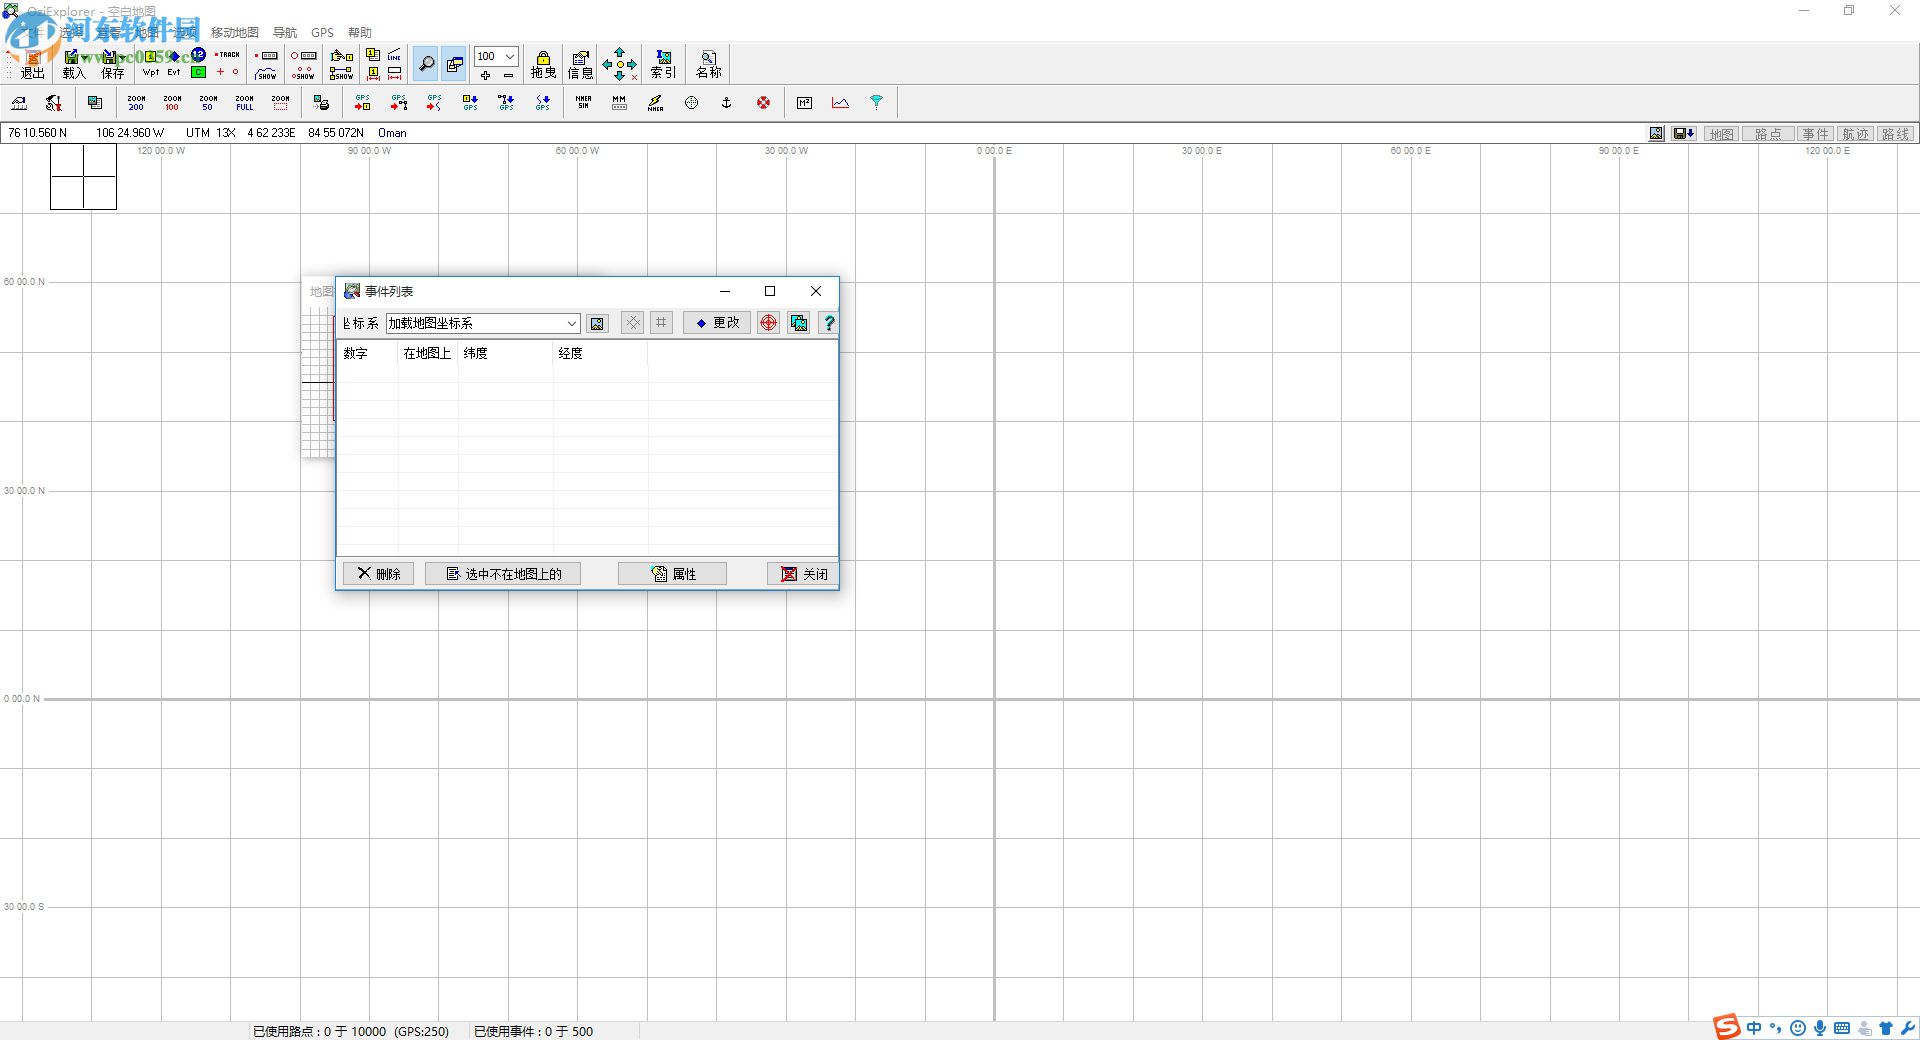Click the M² area calculation icon
Viewport: 1920px width, 1040px height.
click(x=804, y=102)
